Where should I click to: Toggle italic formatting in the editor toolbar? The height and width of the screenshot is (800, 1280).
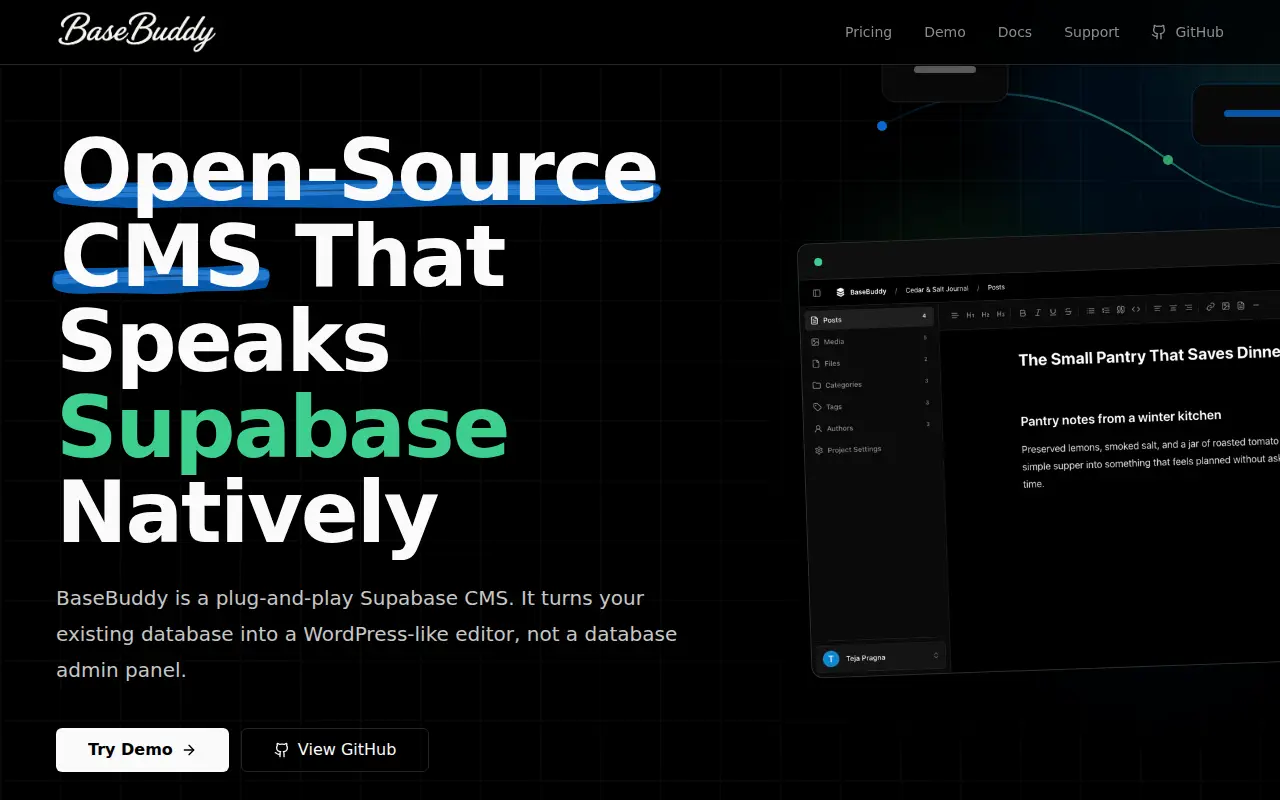pyautogui.click(x=1038, y=313)
